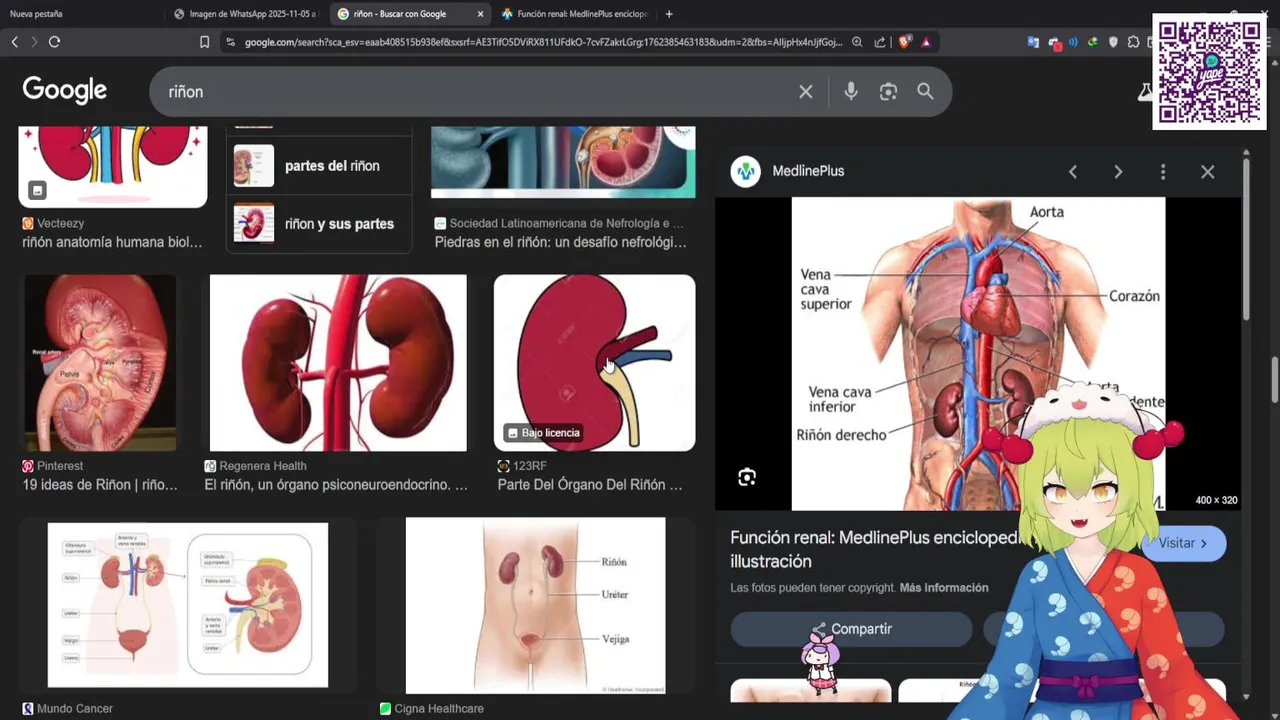Open the Mundo Cancer urinary diagram image
Image resolution: width=1280 pixels, height=720 pixels.
[188, 605]
